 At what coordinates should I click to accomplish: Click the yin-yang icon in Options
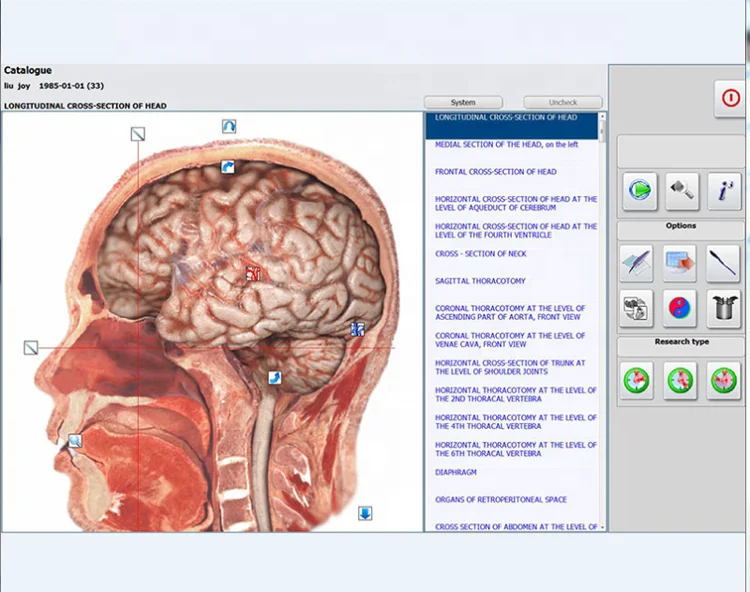pos(681,308)
